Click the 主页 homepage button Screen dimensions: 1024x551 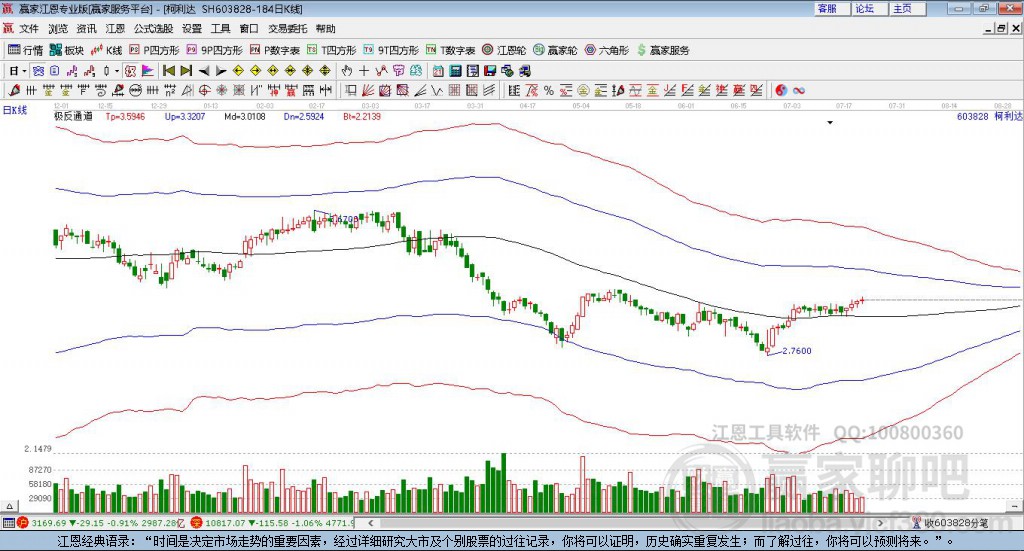907,8
